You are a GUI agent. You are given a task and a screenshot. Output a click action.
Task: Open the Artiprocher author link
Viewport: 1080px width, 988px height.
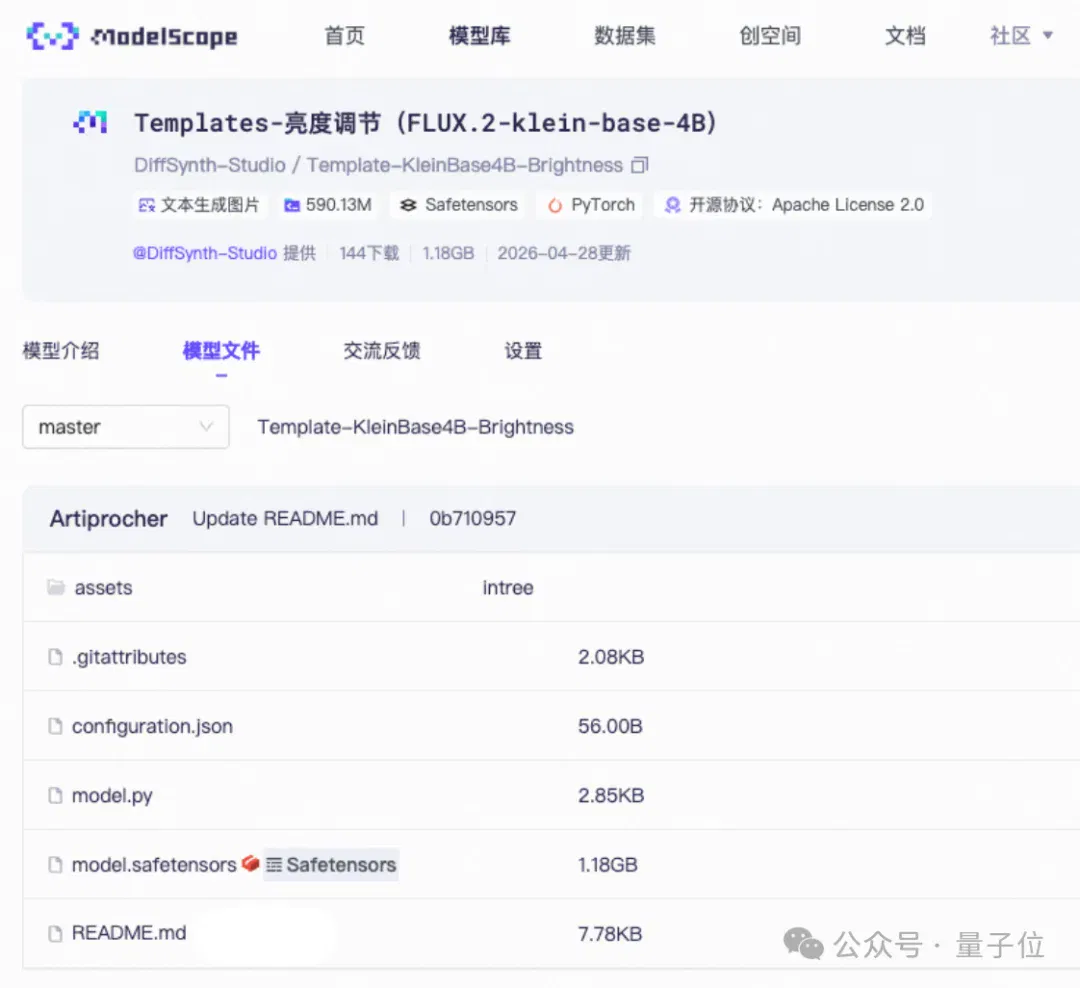coord(108,519)
